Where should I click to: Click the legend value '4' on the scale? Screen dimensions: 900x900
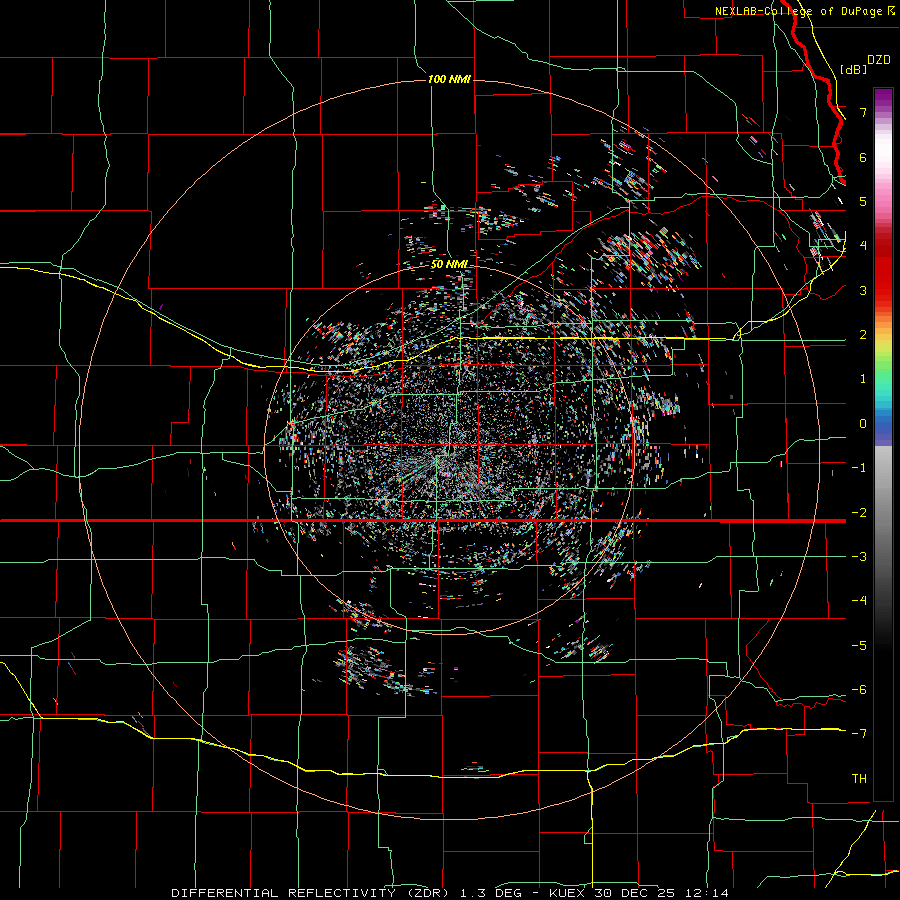863,246
